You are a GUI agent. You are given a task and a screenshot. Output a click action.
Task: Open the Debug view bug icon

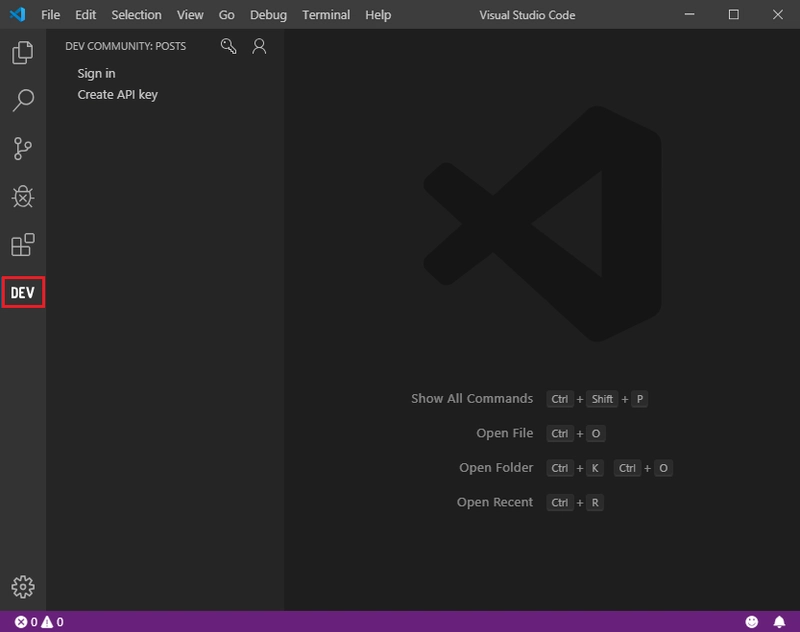(x=22, y=196)
